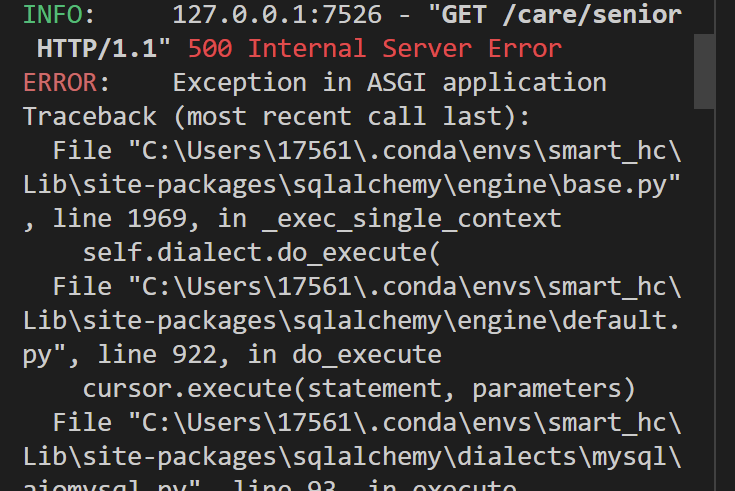
Task: Click the line 1969 text
Action: pos(120,219)
